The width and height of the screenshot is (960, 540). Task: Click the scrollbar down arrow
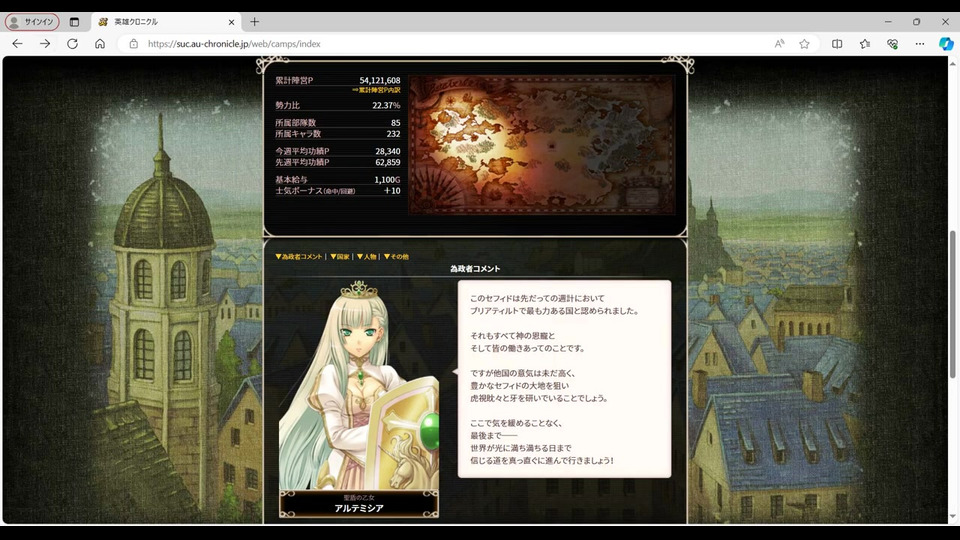953,517
